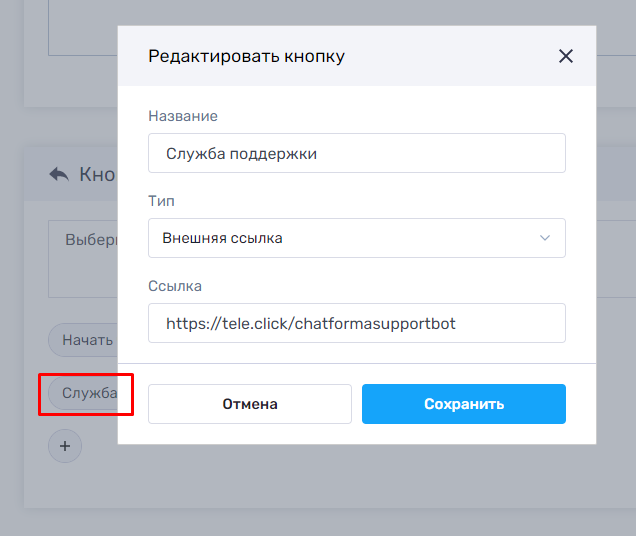Viewport: 636px width, 536px height.
Task: Focus the Название field with Служба поддержки
Action: 356,154
